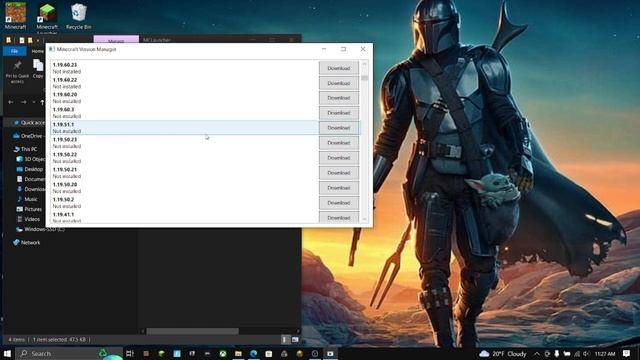Click the Version Manager vertical scrollbar thumb
The width and height of the screenshot is (640, 360).
tap(364, 77)
